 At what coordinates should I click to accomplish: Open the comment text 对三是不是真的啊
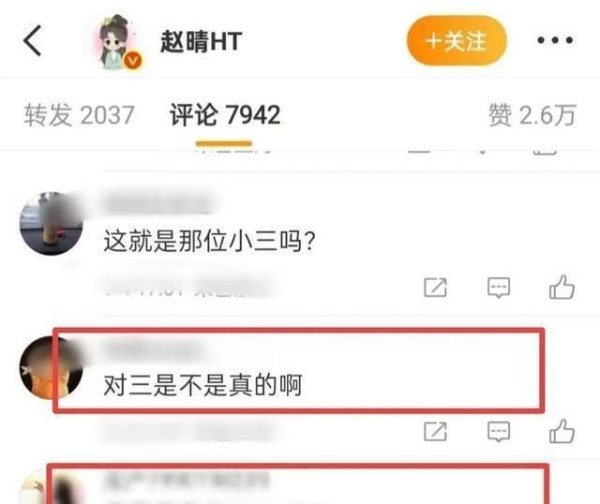203,385
